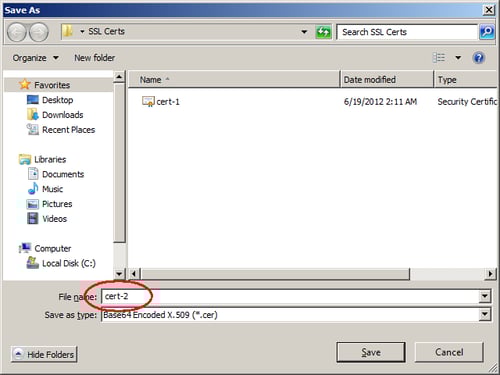The width and height of the screenshot is (500, 375).
Task: Click the Cancel button
Action: (449, 352)
